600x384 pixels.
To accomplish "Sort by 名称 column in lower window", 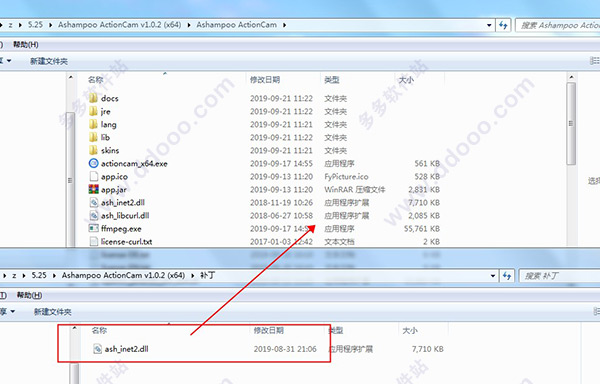I will [x=99, y=330].
